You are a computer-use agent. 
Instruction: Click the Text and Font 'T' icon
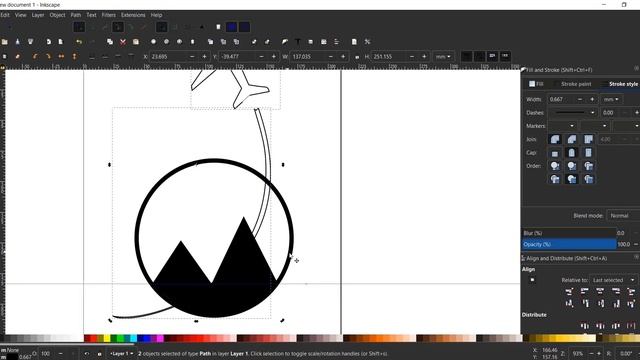[x=298, y=42]
